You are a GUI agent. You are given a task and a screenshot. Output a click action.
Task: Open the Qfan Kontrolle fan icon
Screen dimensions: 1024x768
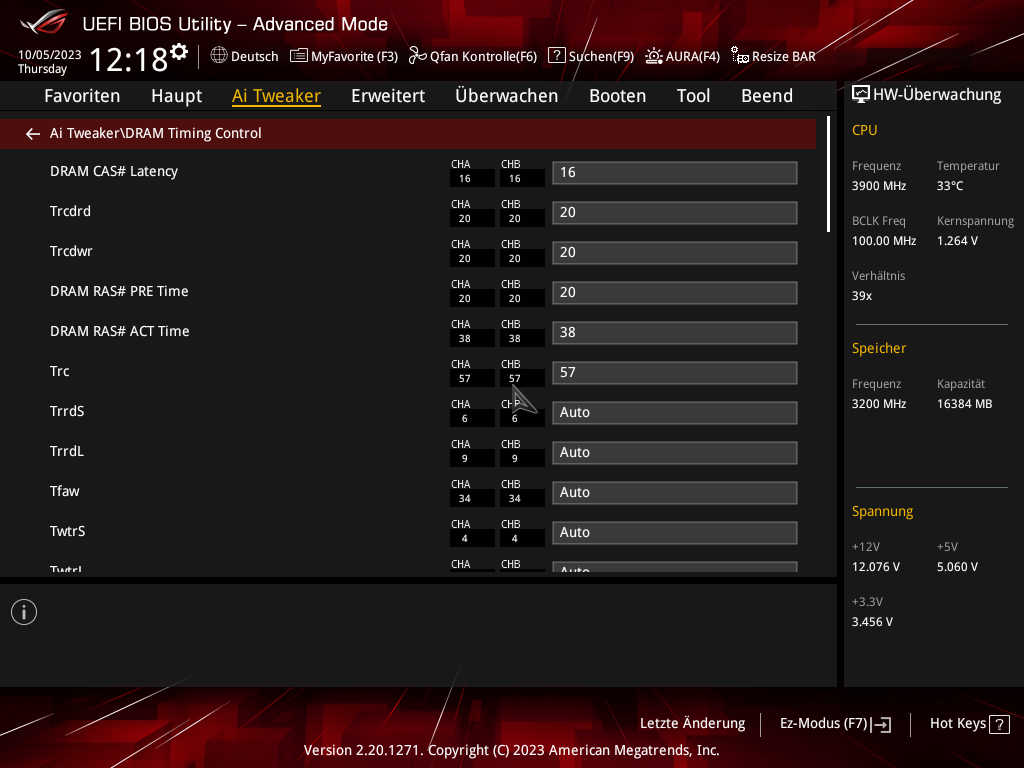point(417,56)
